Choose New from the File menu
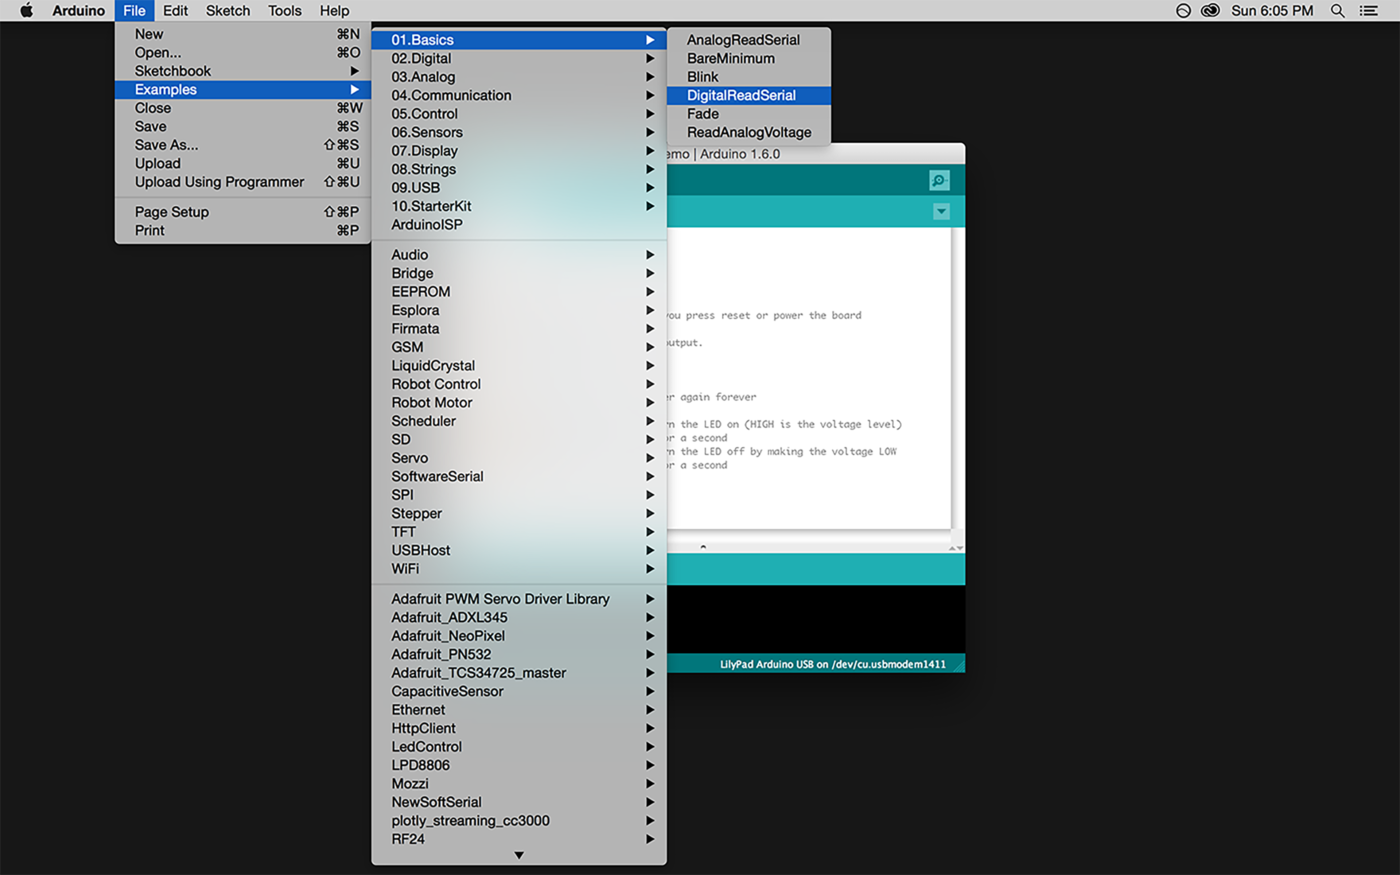The image size is (1400, 875). 243,34
